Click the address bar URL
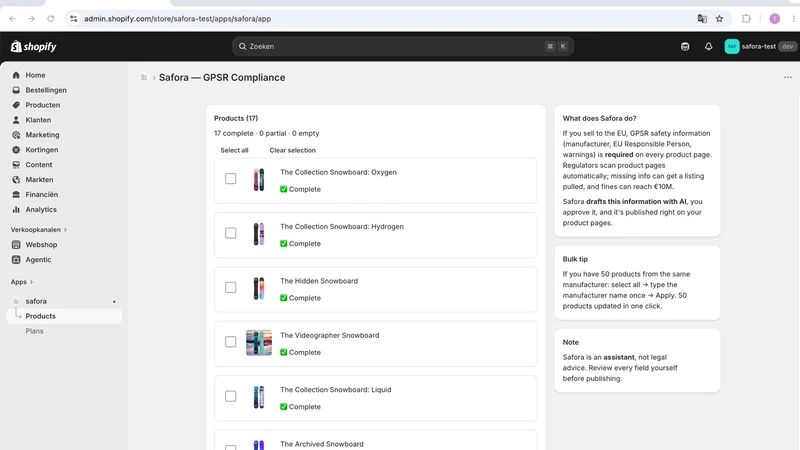Image resolution: width=800 pixels, height=450 pixels. 178,19
